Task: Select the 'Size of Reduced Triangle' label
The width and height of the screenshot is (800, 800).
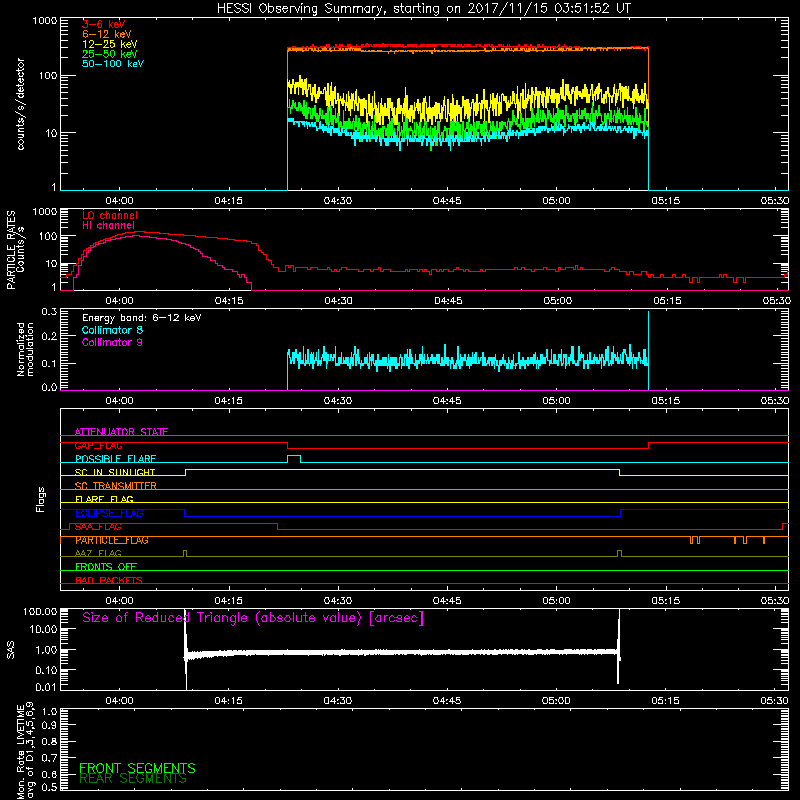Action: (253, 618)
